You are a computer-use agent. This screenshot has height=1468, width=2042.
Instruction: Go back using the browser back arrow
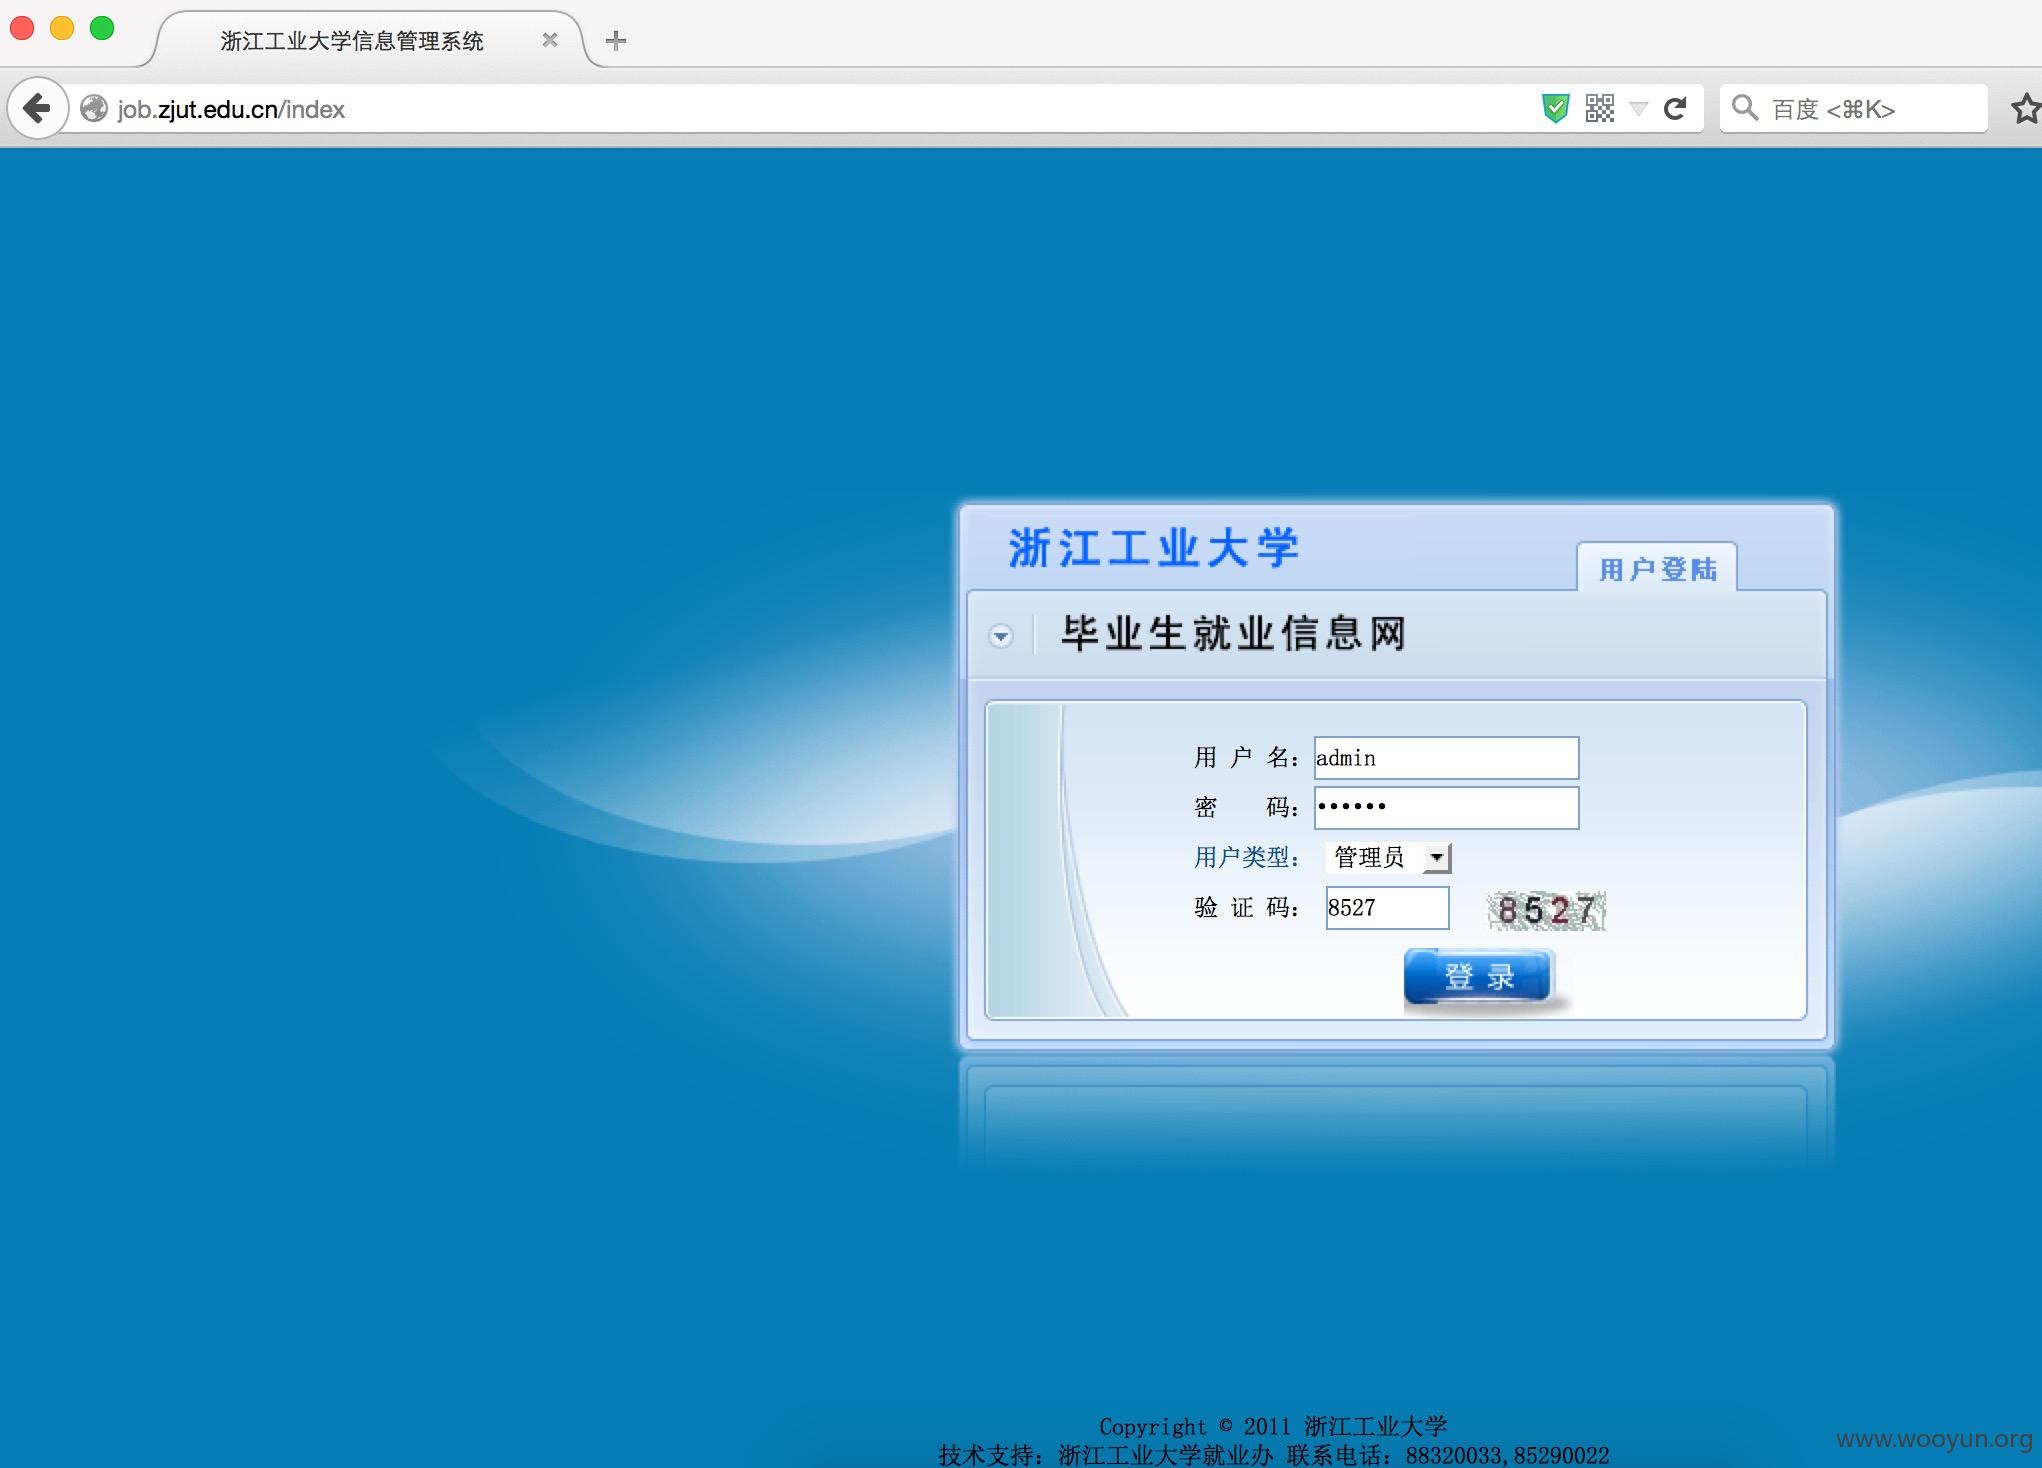pos(37,108)
